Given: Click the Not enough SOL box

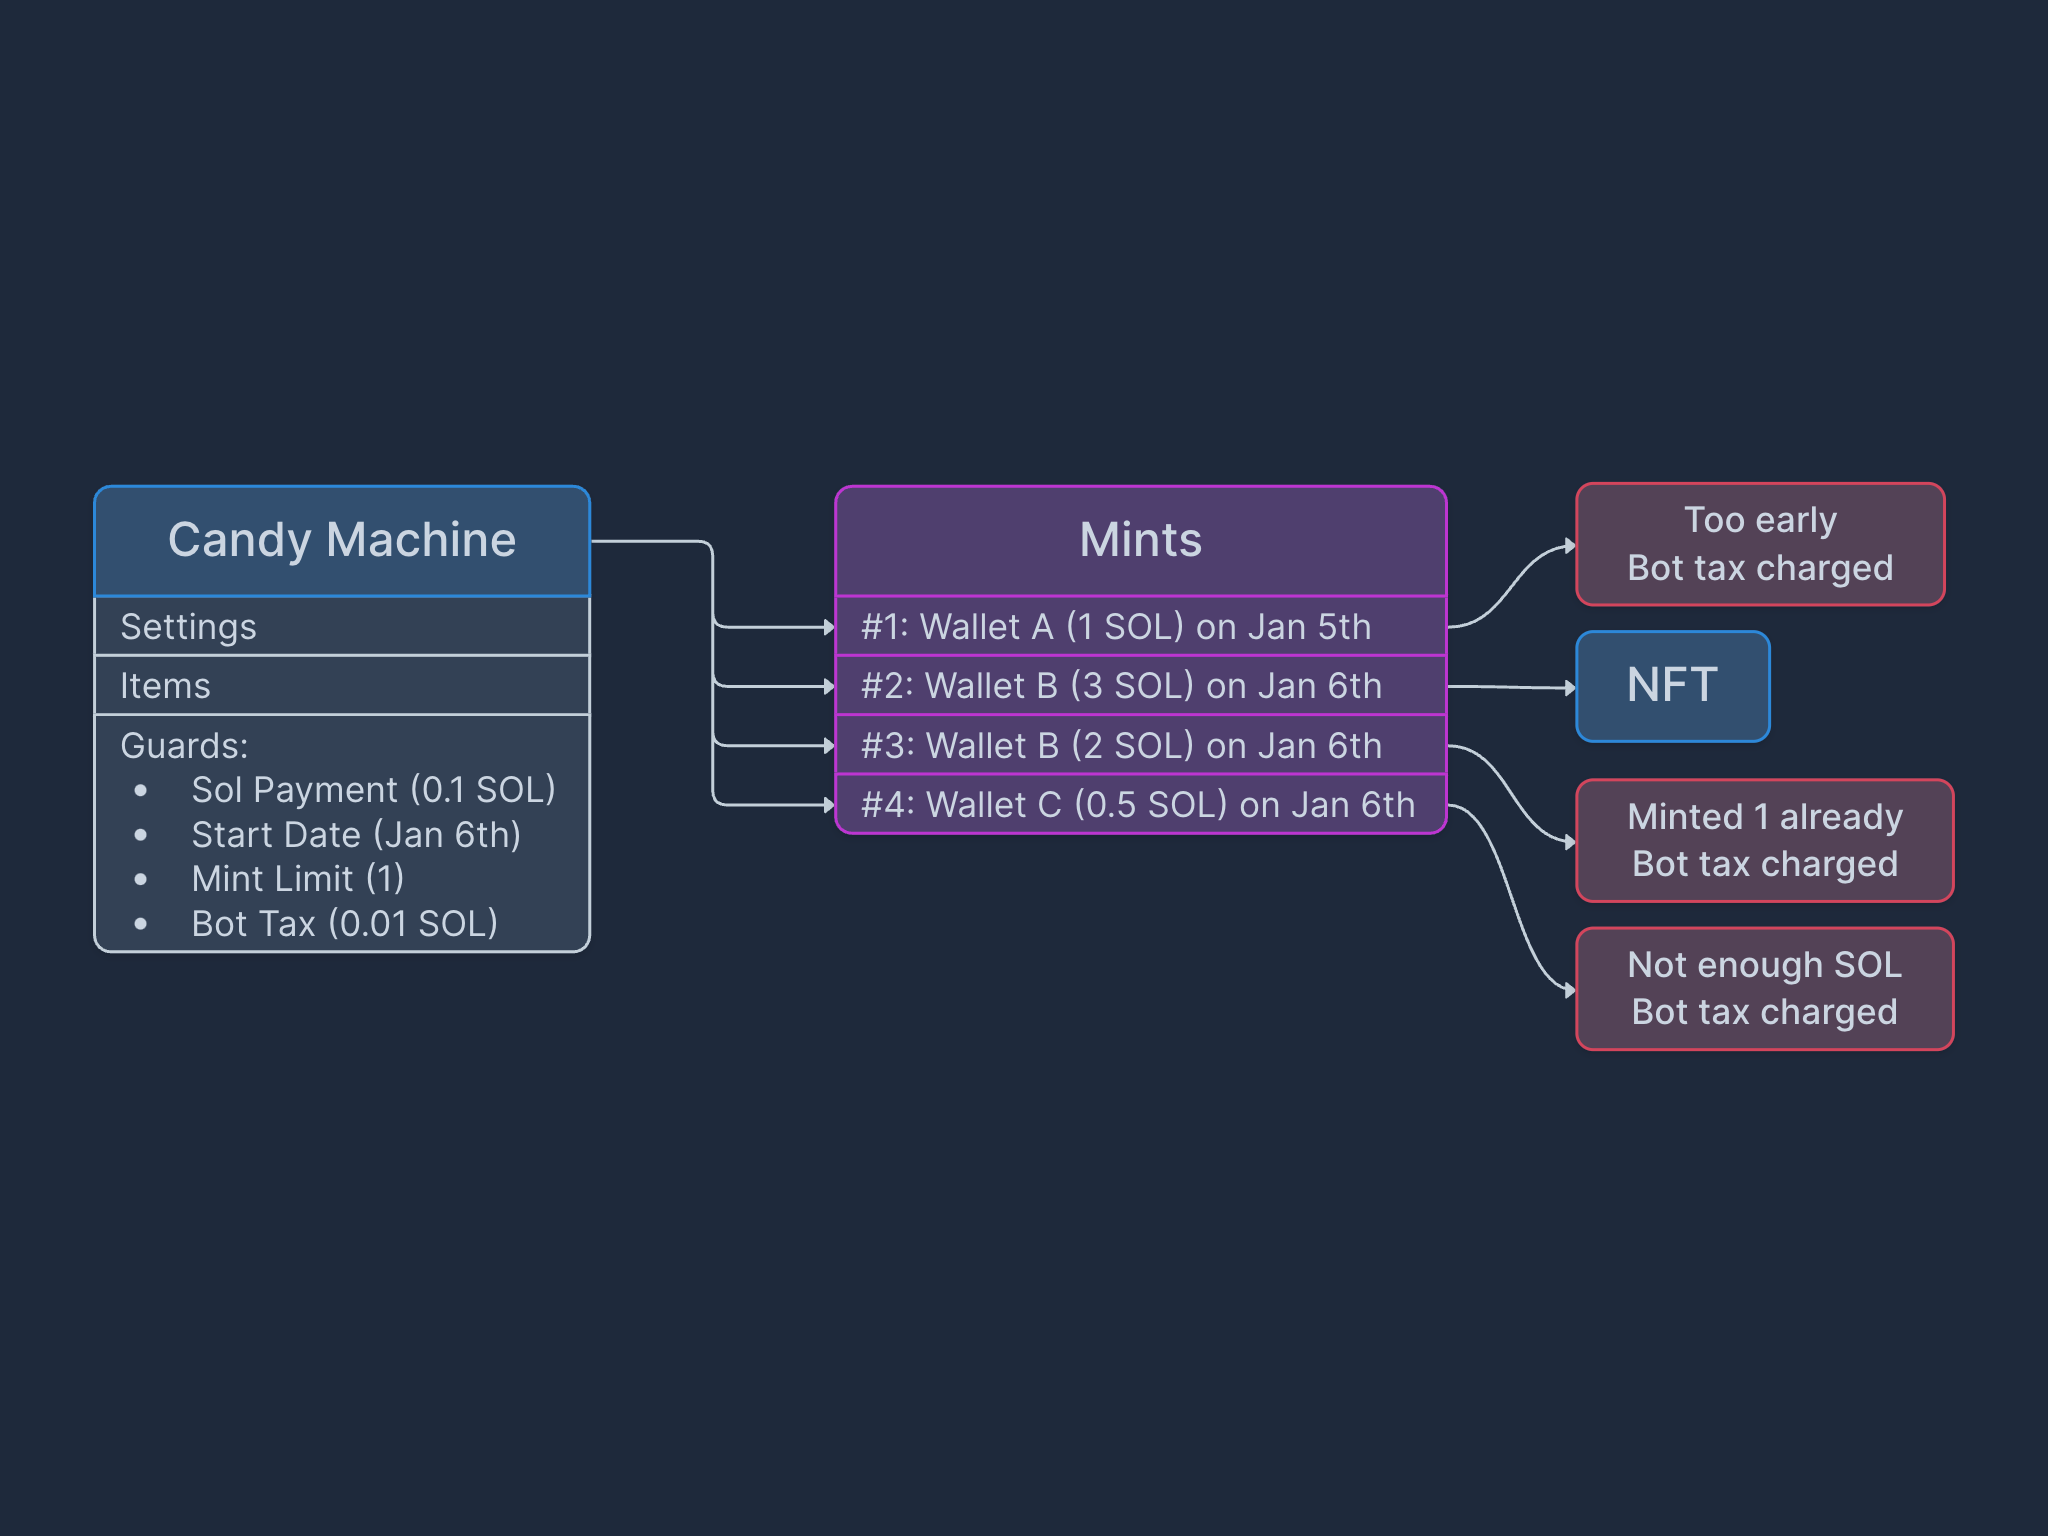Looking at the screenshot, I should 1764,989.
